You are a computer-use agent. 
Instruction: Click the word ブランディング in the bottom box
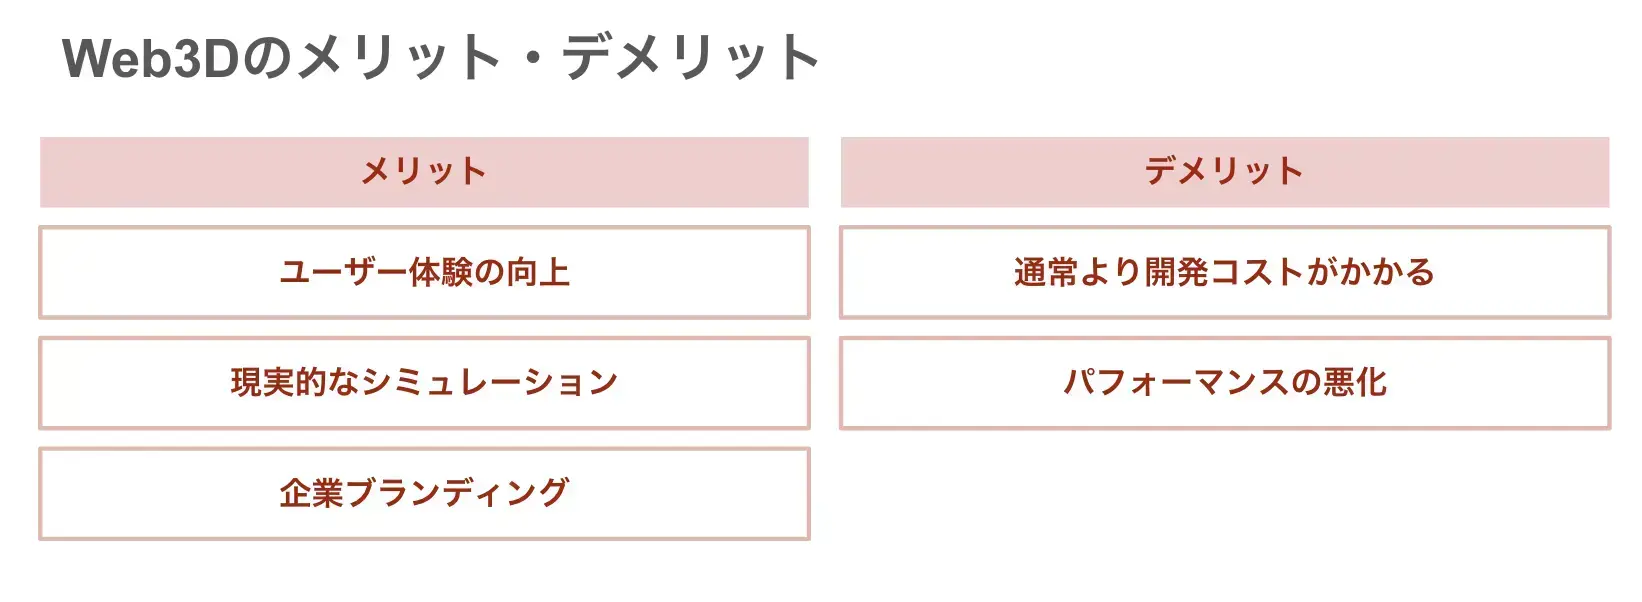457,493
